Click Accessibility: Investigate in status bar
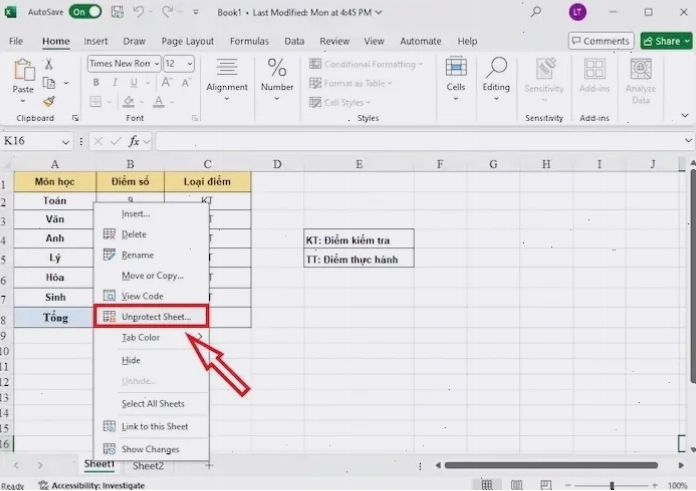 click(92, 486)
